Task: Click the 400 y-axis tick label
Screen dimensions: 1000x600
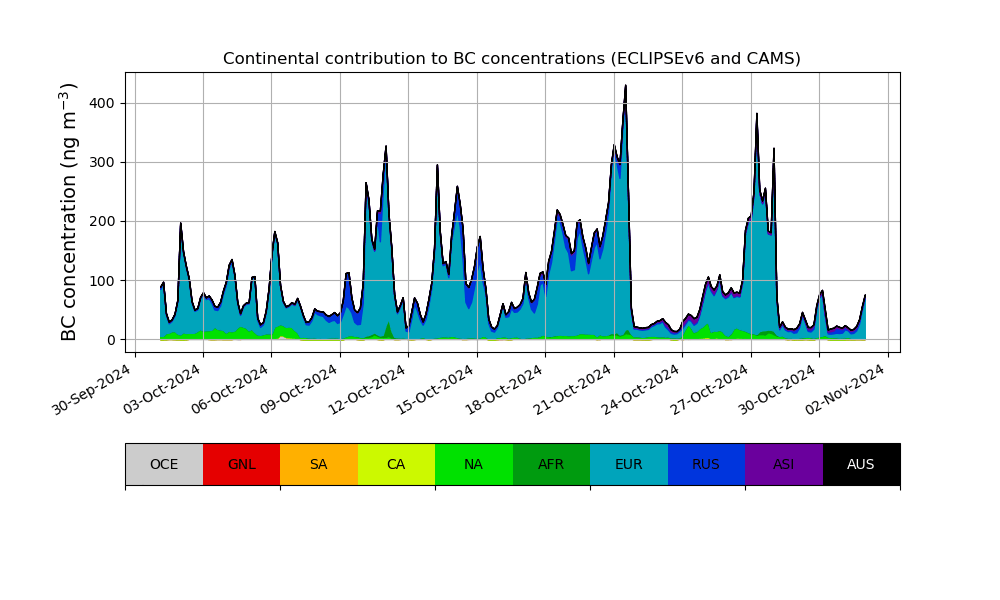Action: click(103, 103)
